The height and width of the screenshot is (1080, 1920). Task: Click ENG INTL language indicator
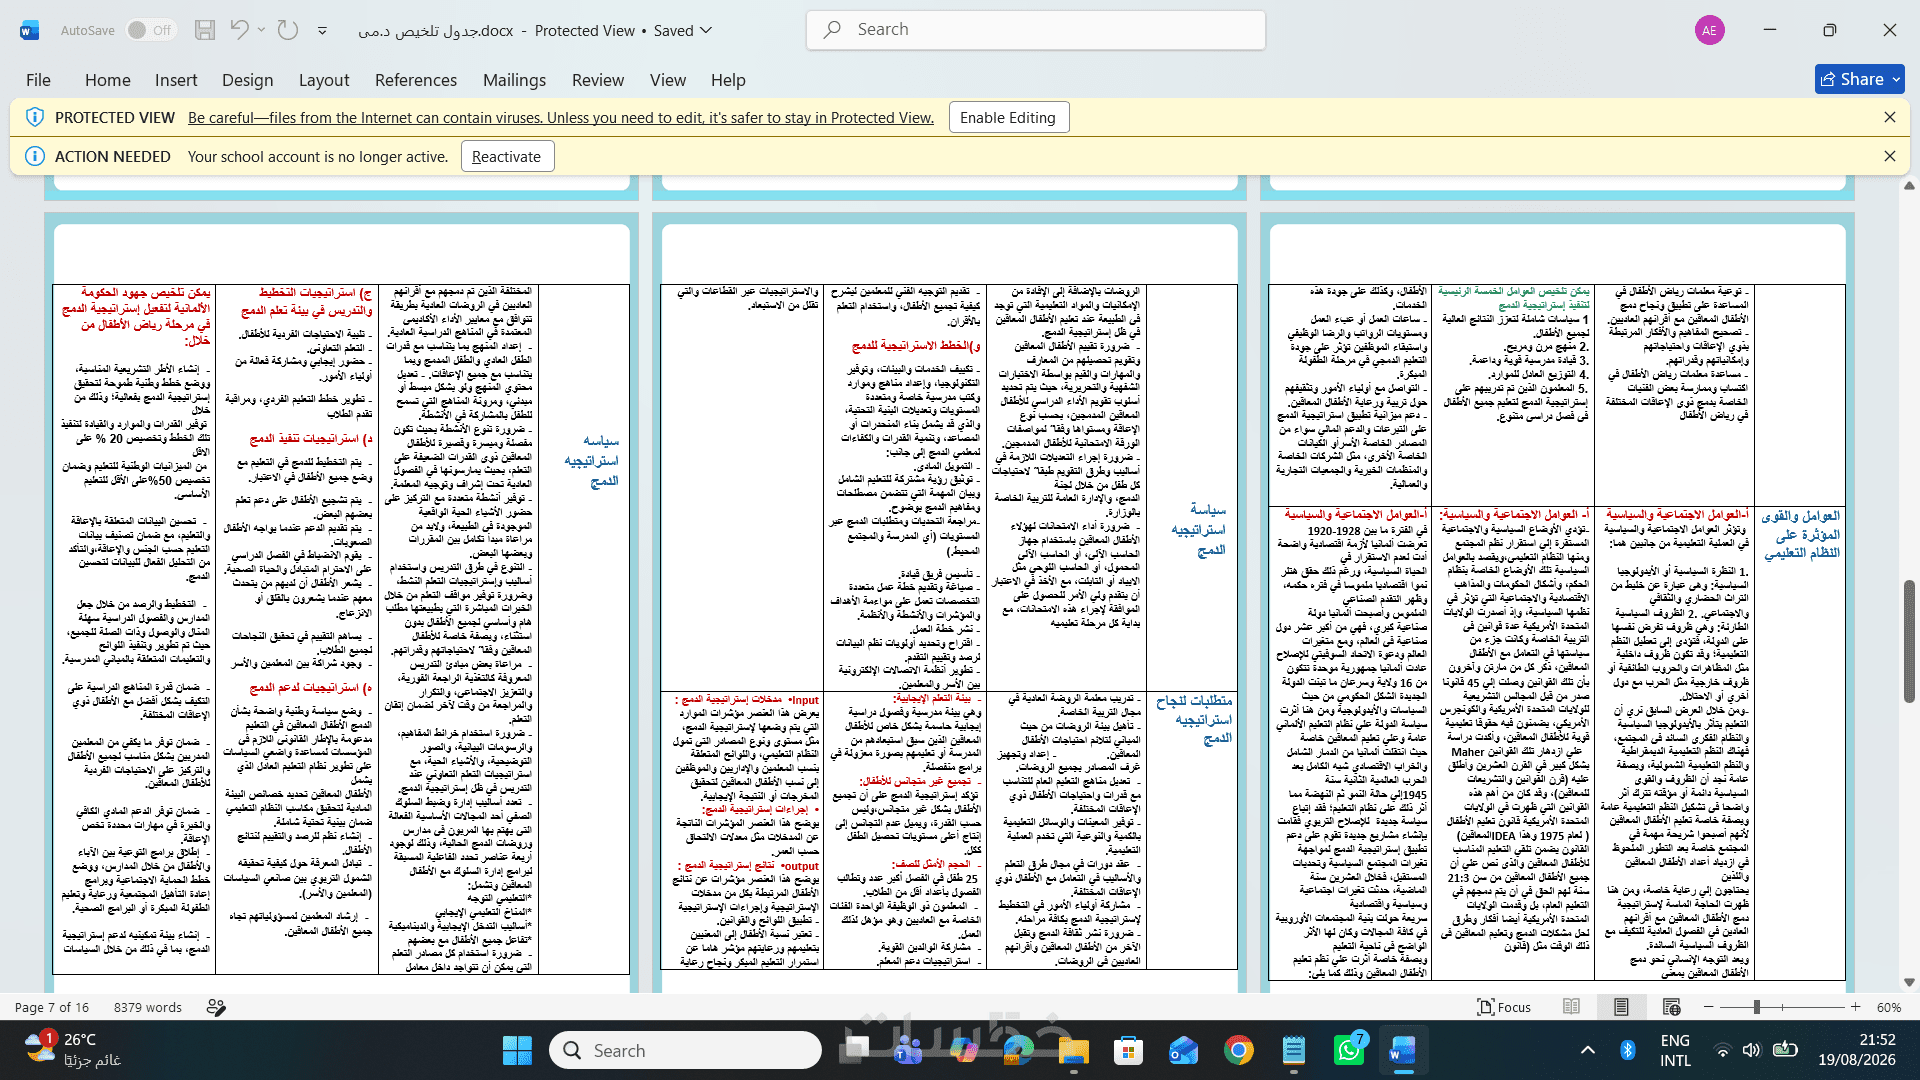click(x=1675, y=1050)
